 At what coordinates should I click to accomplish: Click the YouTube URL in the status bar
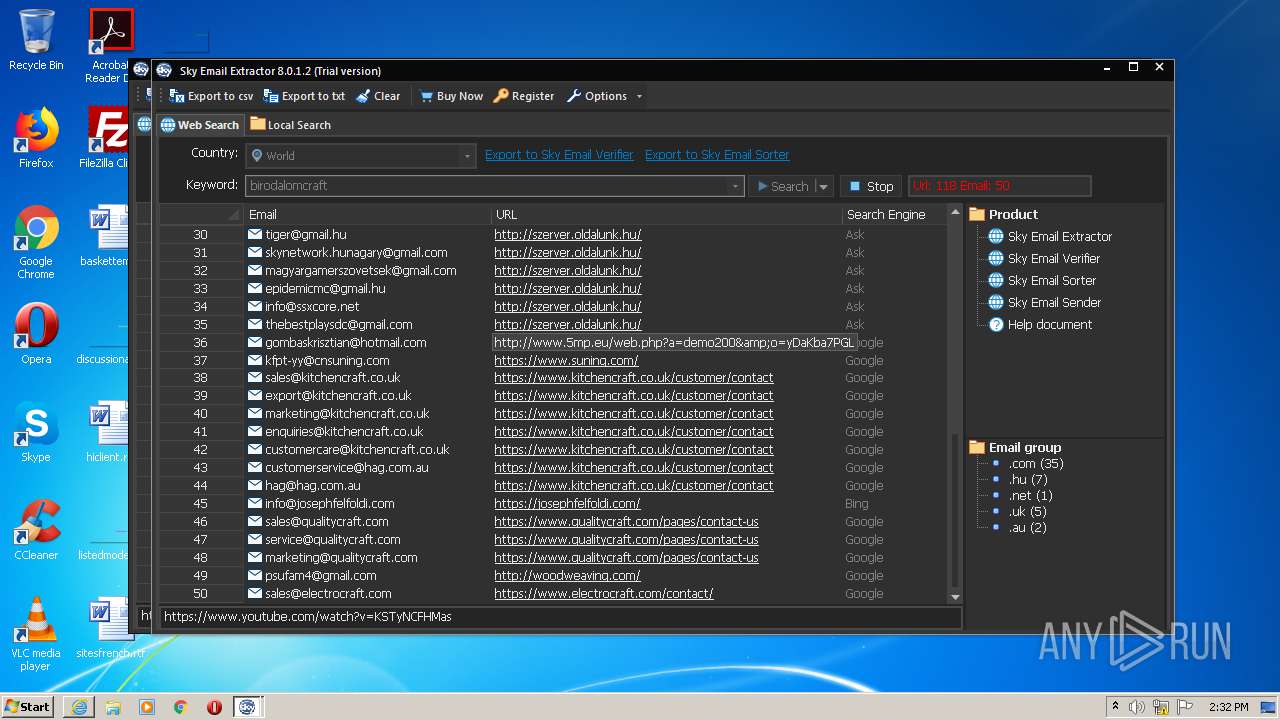point(308,617)
